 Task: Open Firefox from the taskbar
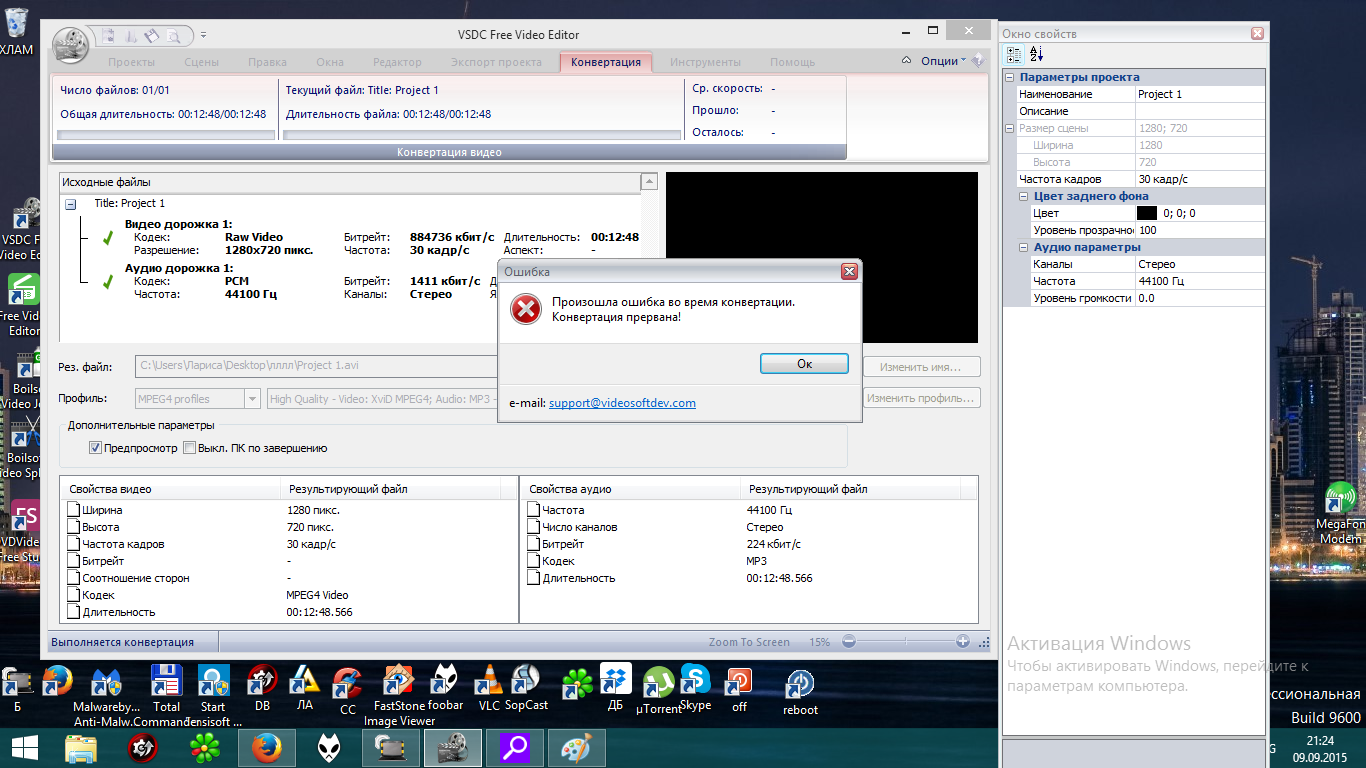[267, 747]
